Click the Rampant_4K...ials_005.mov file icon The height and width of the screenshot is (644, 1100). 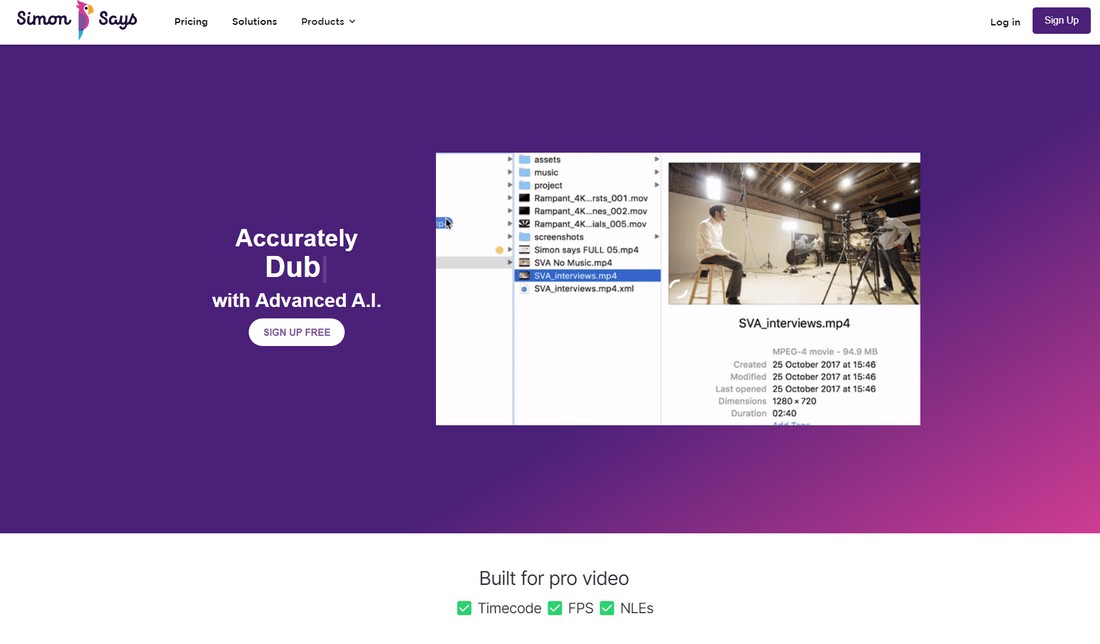click(x=524, y=224)
